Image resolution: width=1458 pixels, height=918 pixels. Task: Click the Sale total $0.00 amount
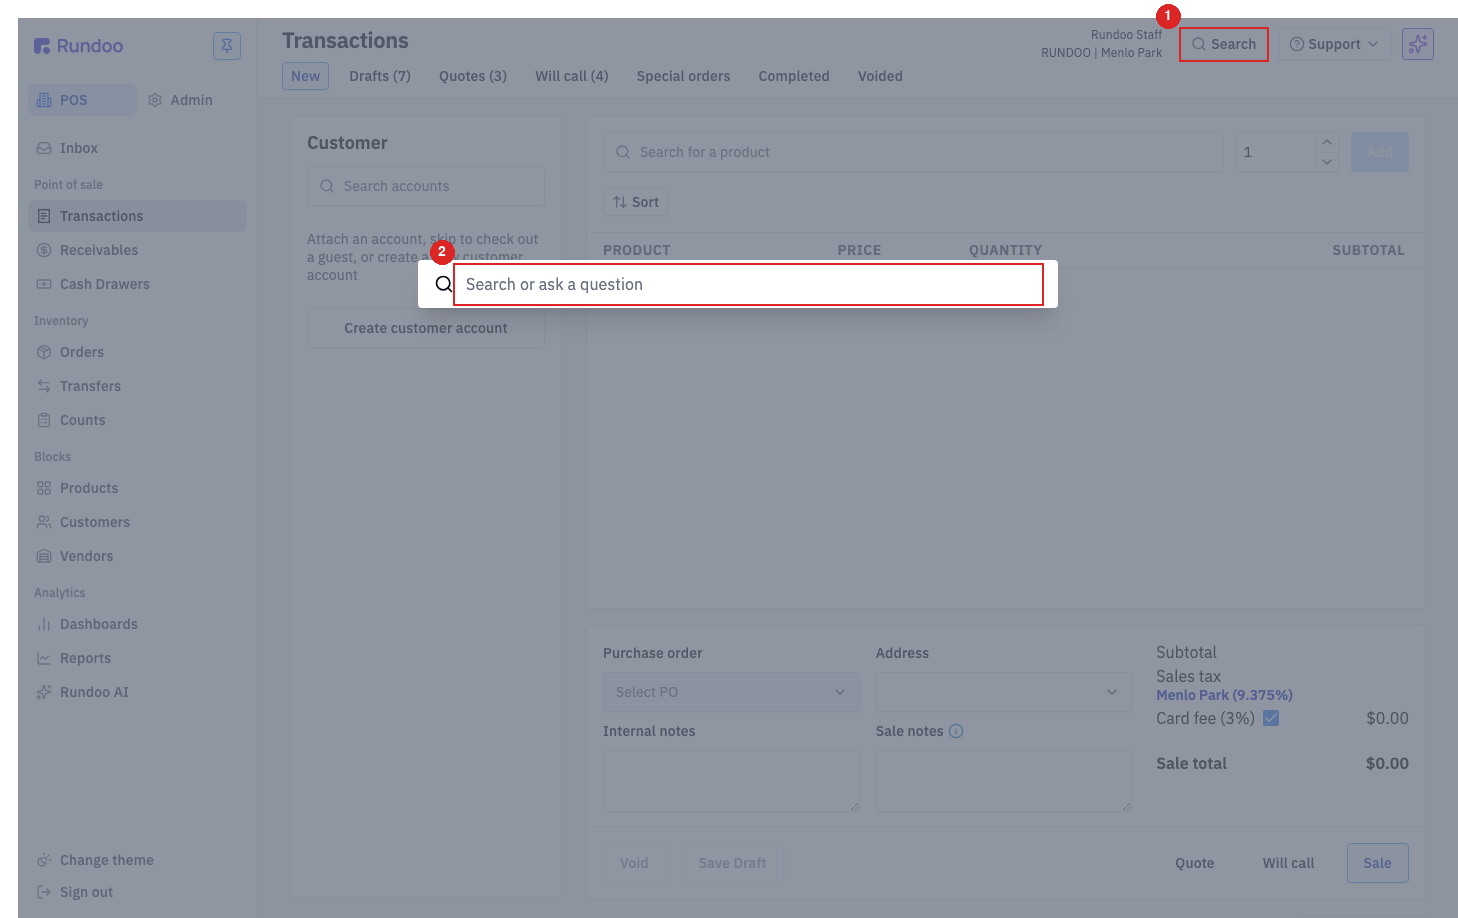pos(1387,763)
